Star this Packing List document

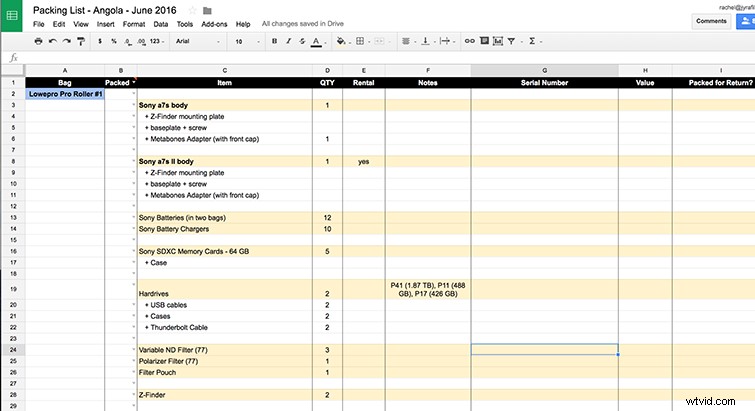click(193, 10)
